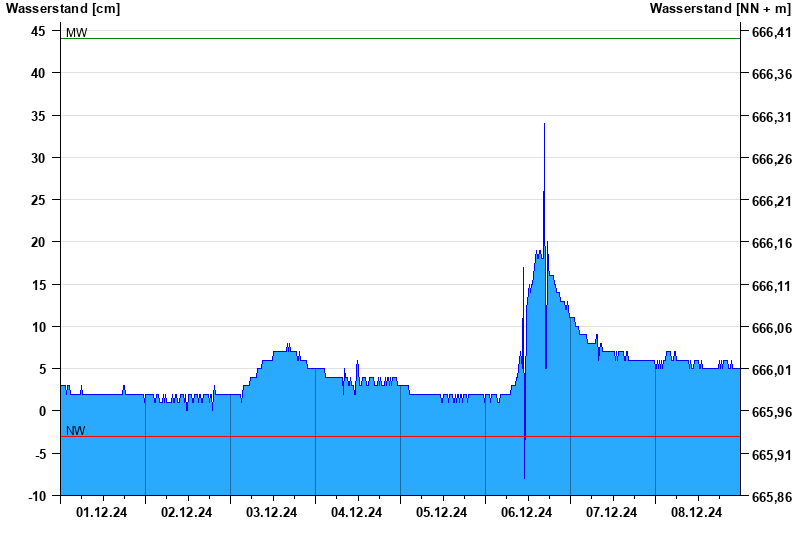The height and width of the screenshot is (550, 800).
Task: Click the 'Wasserstand [NN + m]' axis title
Action: [x=720, y=9]
